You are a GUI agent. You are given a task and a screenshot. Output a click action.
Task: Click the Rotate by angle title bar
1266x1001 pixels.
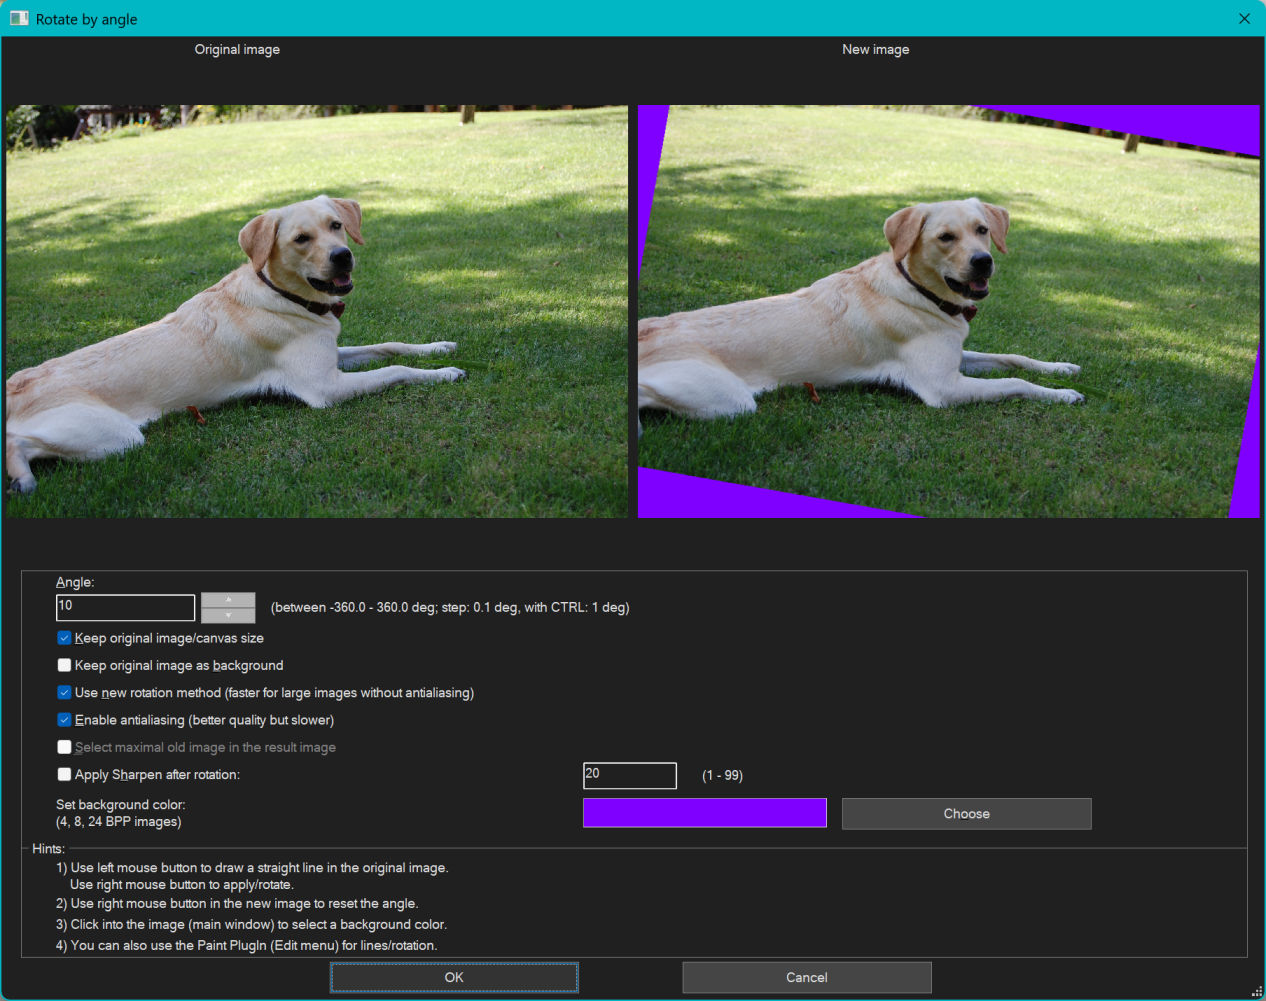(600, 18)
